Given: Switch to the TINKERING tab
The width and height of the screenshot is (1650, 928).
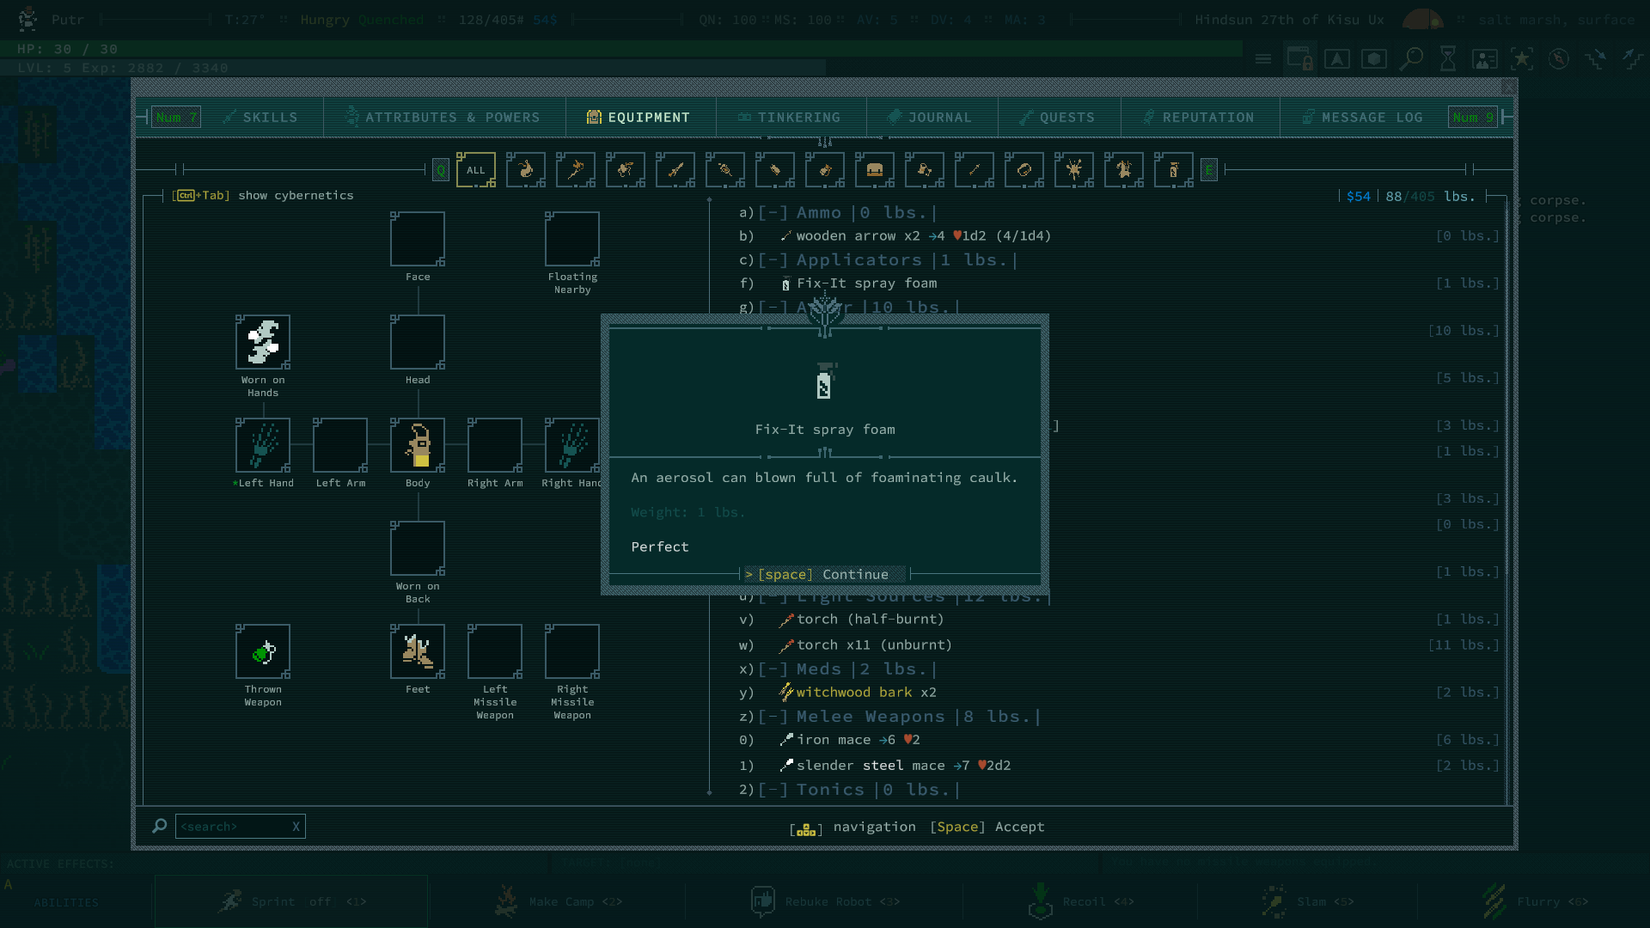Looking at the screenshot, I should (791, 117).
